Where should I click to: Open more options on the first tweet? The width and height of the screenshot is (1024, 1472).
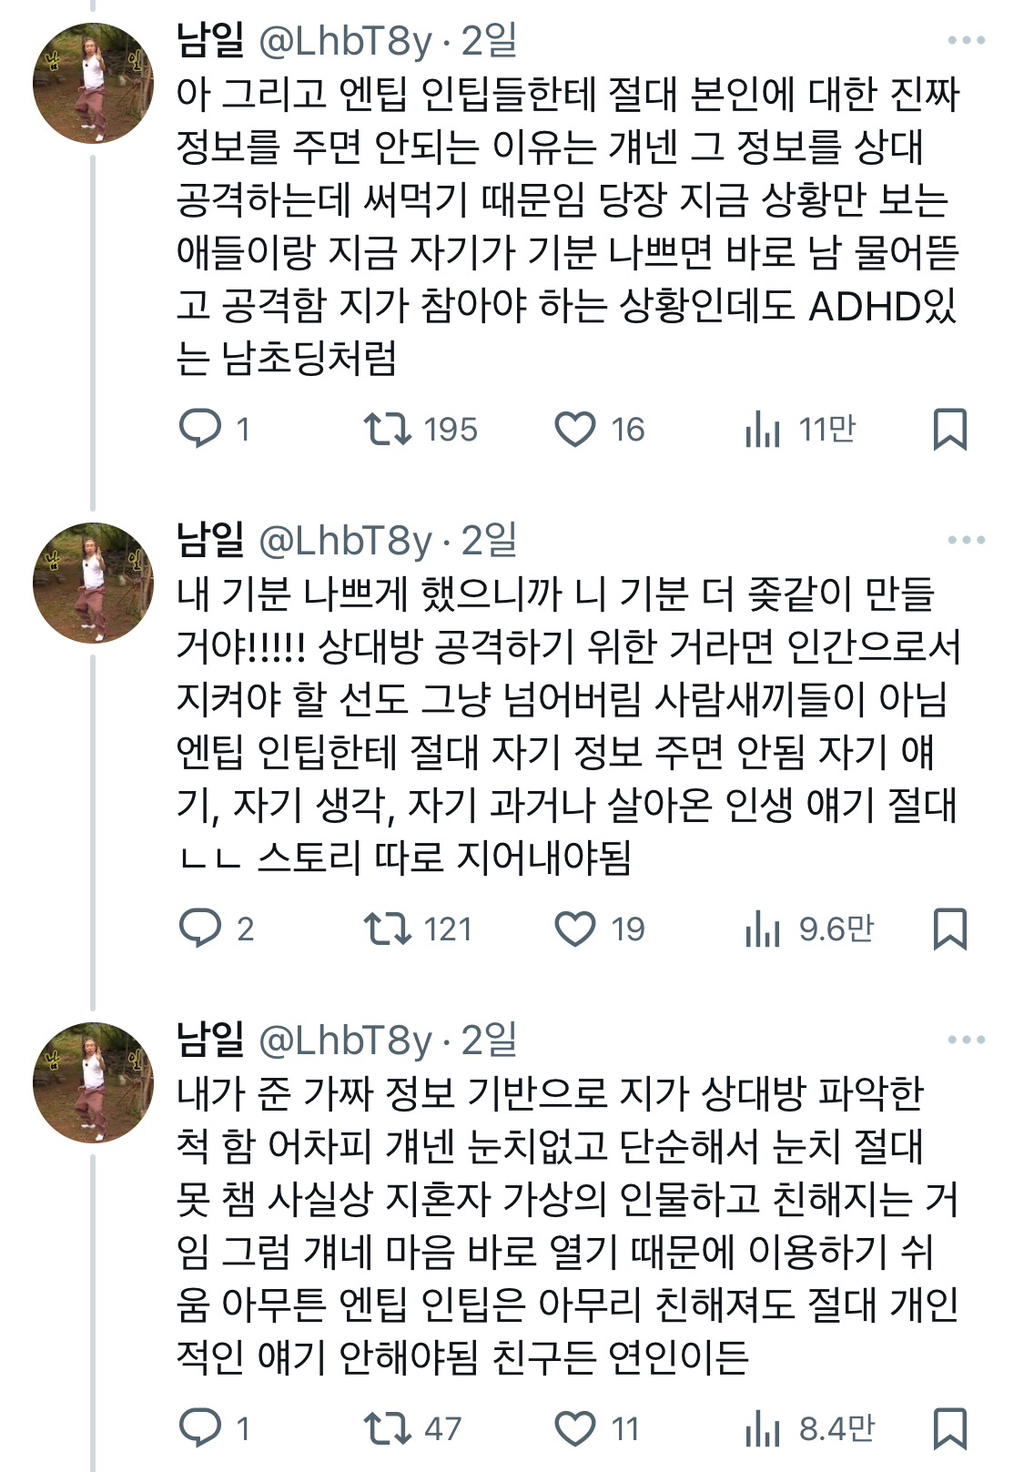pyautogui.click(x=965, y=38)
